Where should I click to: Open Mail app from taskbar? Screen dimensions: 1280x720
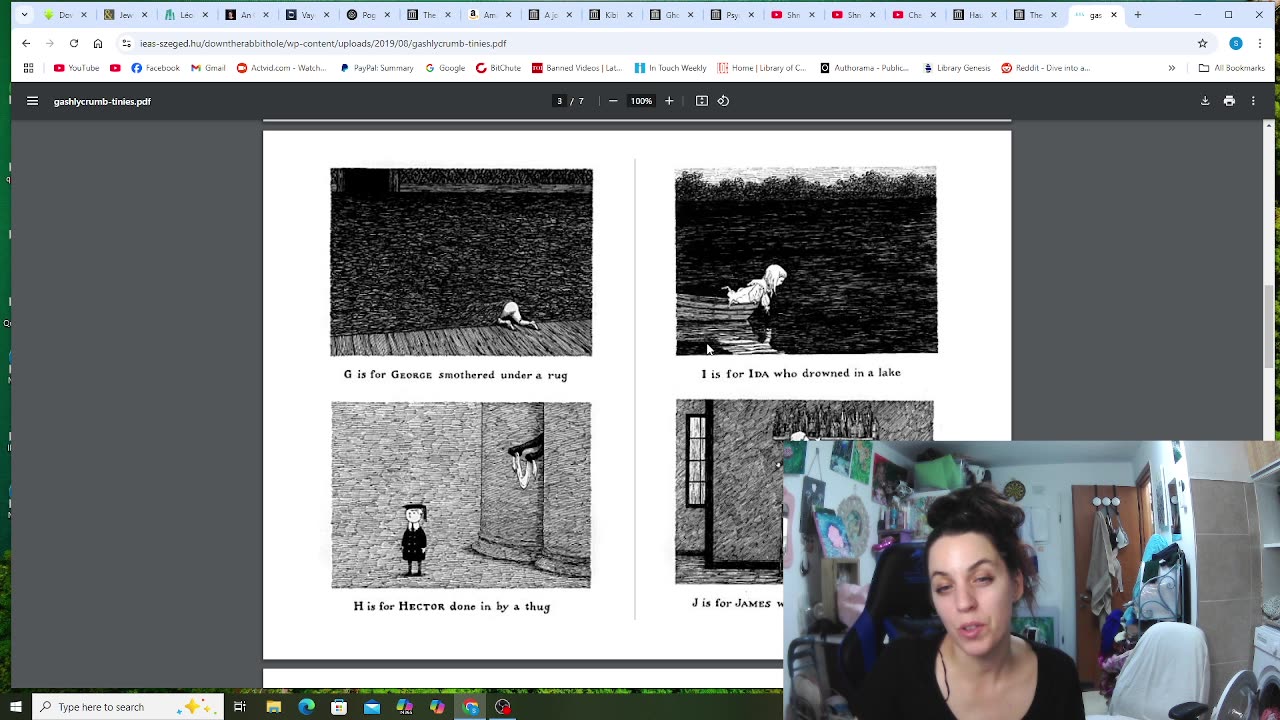(x=372, y=707)
